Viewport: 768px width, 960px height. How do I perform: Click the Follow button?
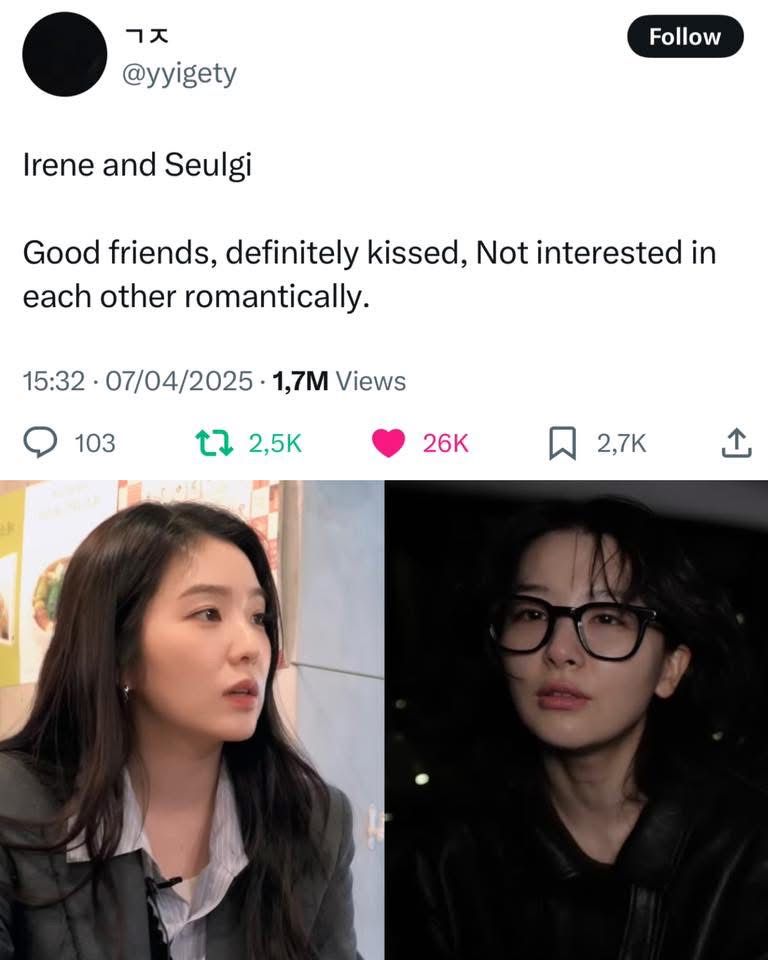coord(685,37)
